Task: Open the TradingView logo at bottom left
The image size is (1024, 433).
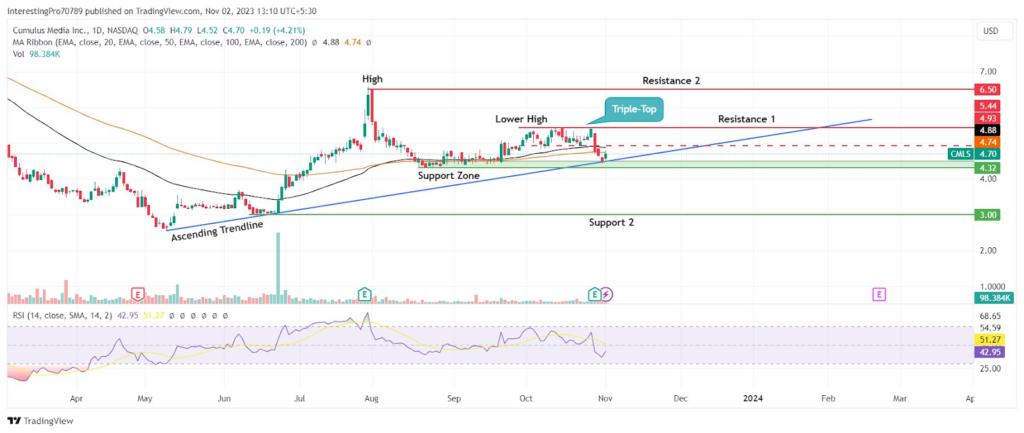Action: 41,421
